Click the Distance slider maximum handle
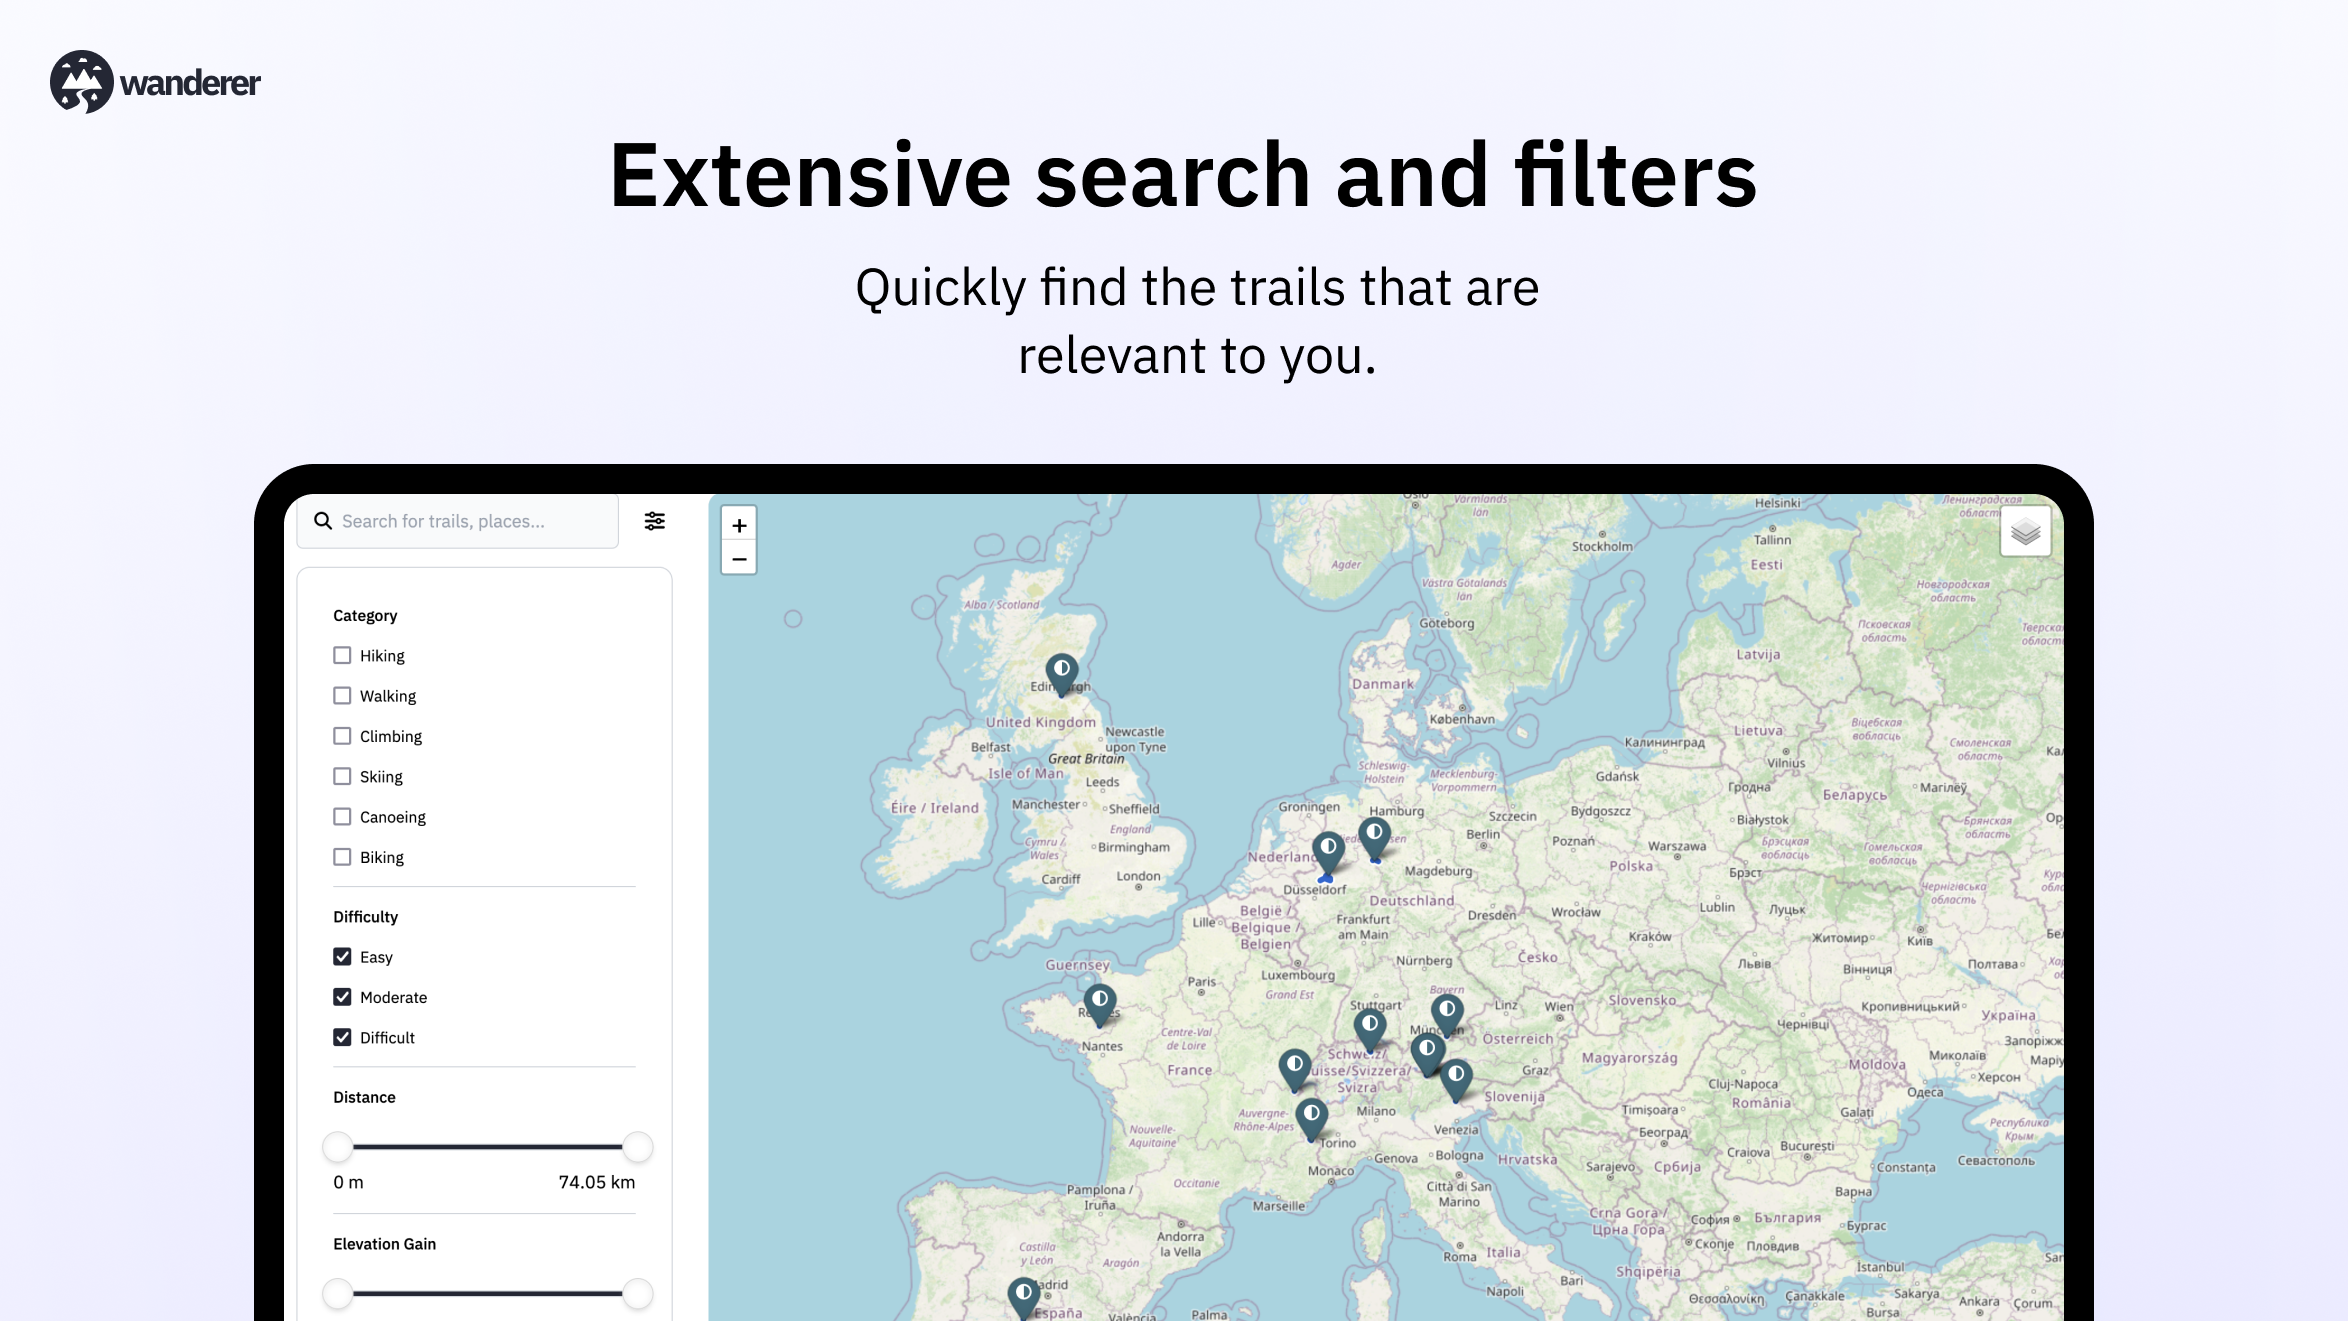 638,1147
